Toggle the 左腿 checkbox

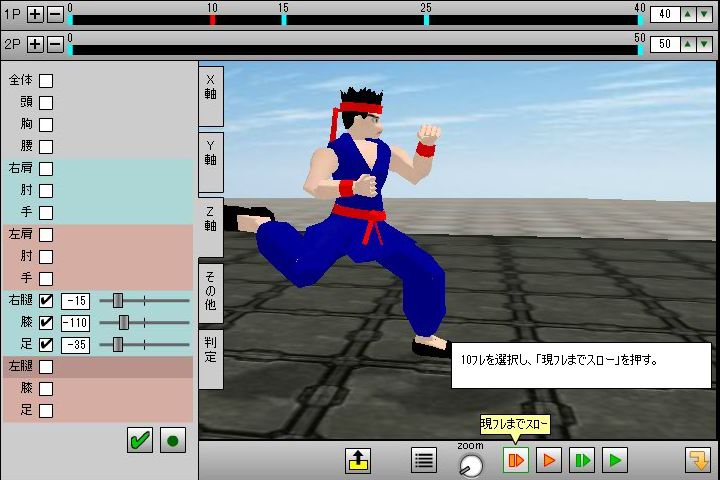(x=46, y=367)
